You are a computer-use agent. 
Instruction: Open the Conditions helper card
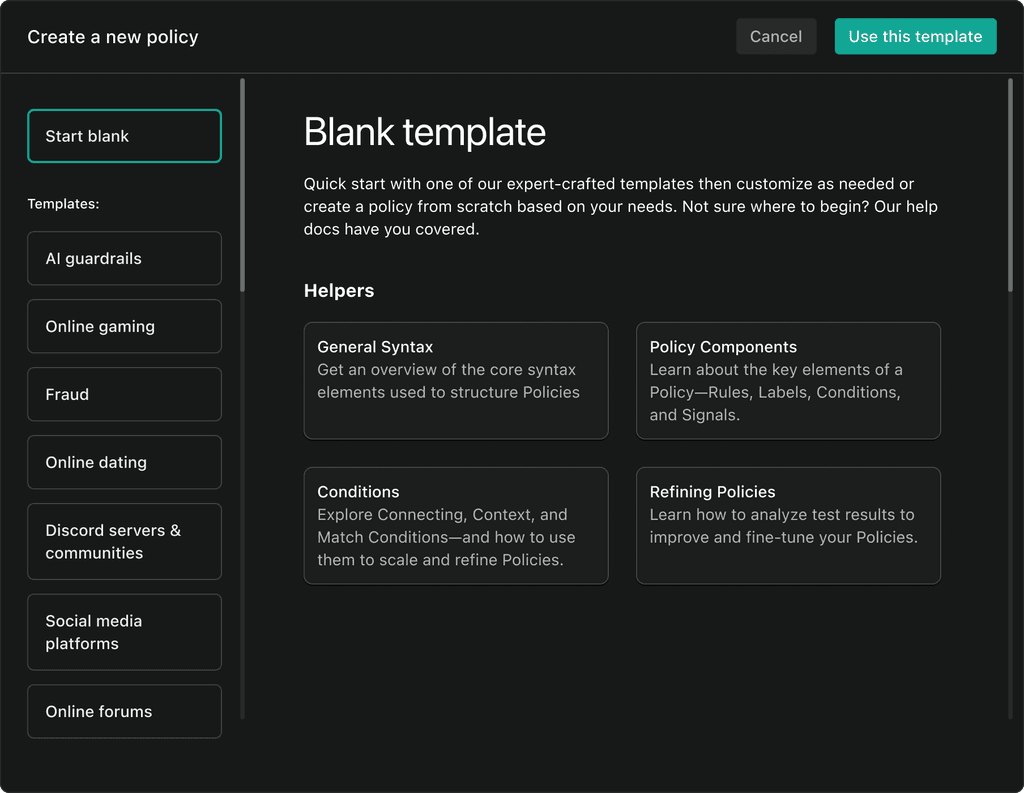(456, 526)
